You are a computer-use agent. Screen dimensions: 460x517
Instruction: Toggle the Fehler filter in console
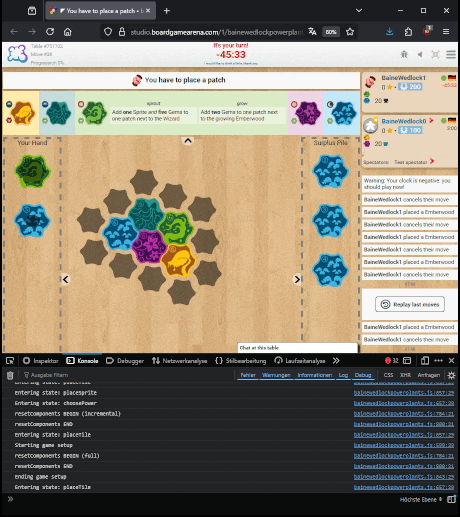point(248,375)
